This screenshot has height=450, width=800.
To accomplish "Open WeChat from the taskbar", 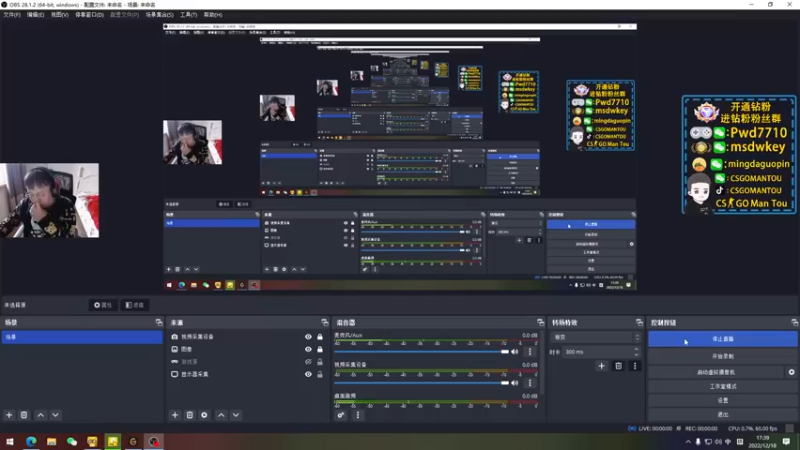I will (x=72, y=441).
